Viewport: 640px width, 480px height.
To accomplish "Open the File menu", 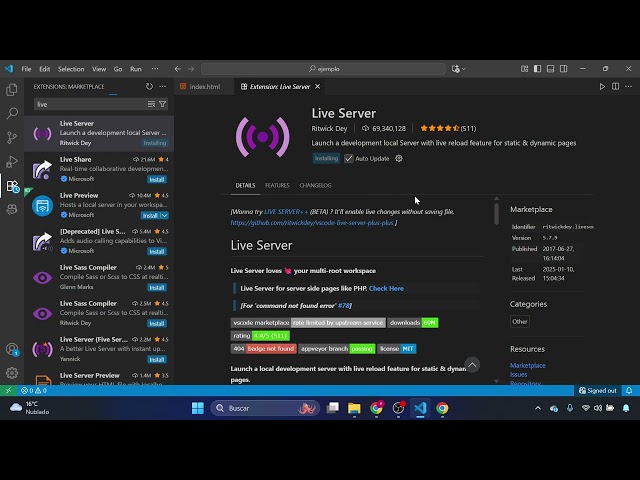I will 27,69.
